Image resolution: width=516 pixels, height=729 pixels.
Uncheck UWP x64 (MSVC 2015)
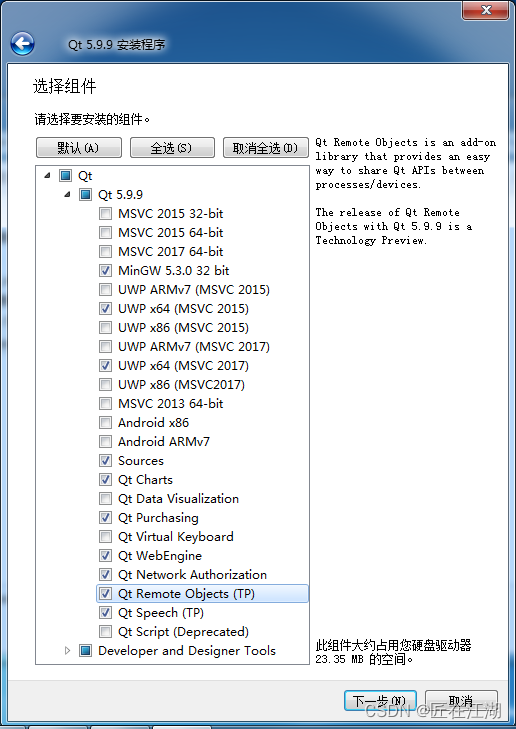106,309
